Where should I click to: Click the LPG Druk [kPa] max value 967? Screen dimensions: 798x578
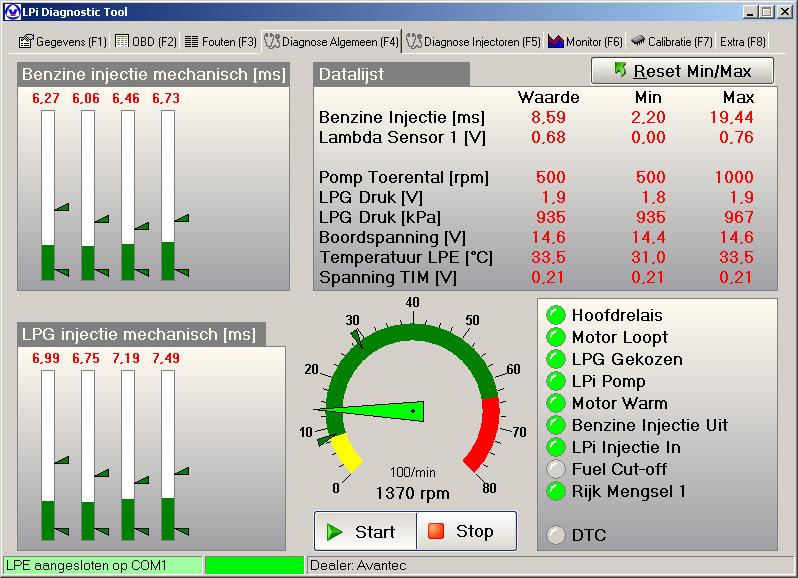739,217
